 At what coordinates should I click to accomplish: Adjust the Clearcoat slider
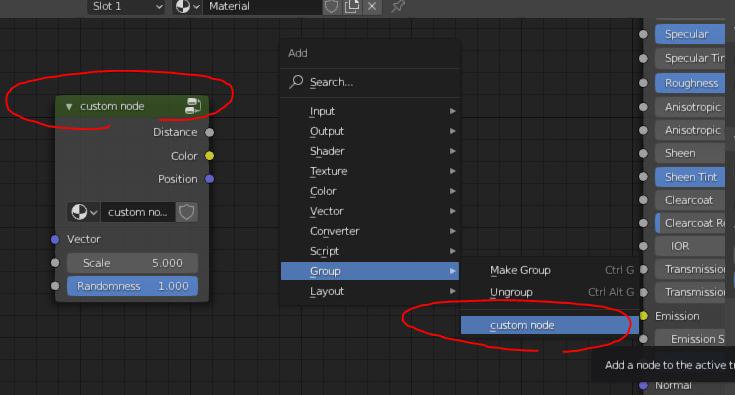click(x=690, y=200)
